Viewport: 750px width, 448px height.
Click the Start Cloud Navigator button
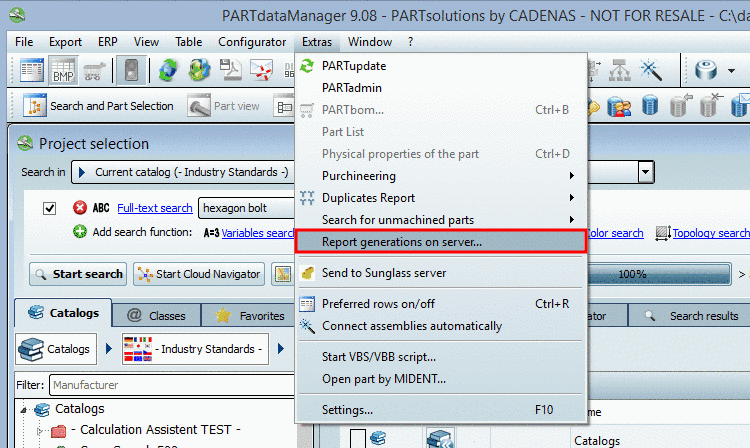click(199, 274)
